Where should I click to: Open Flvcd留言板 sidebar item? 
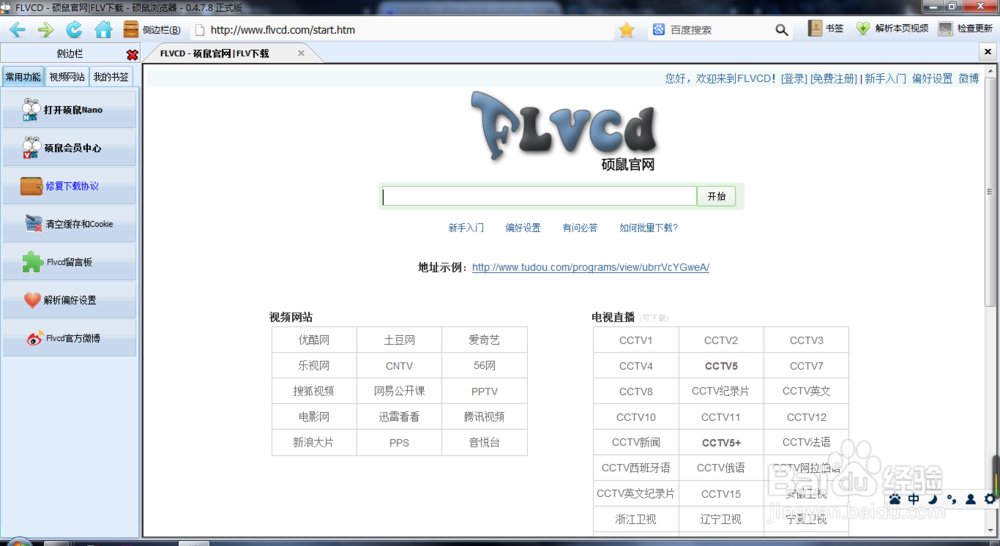69,262
